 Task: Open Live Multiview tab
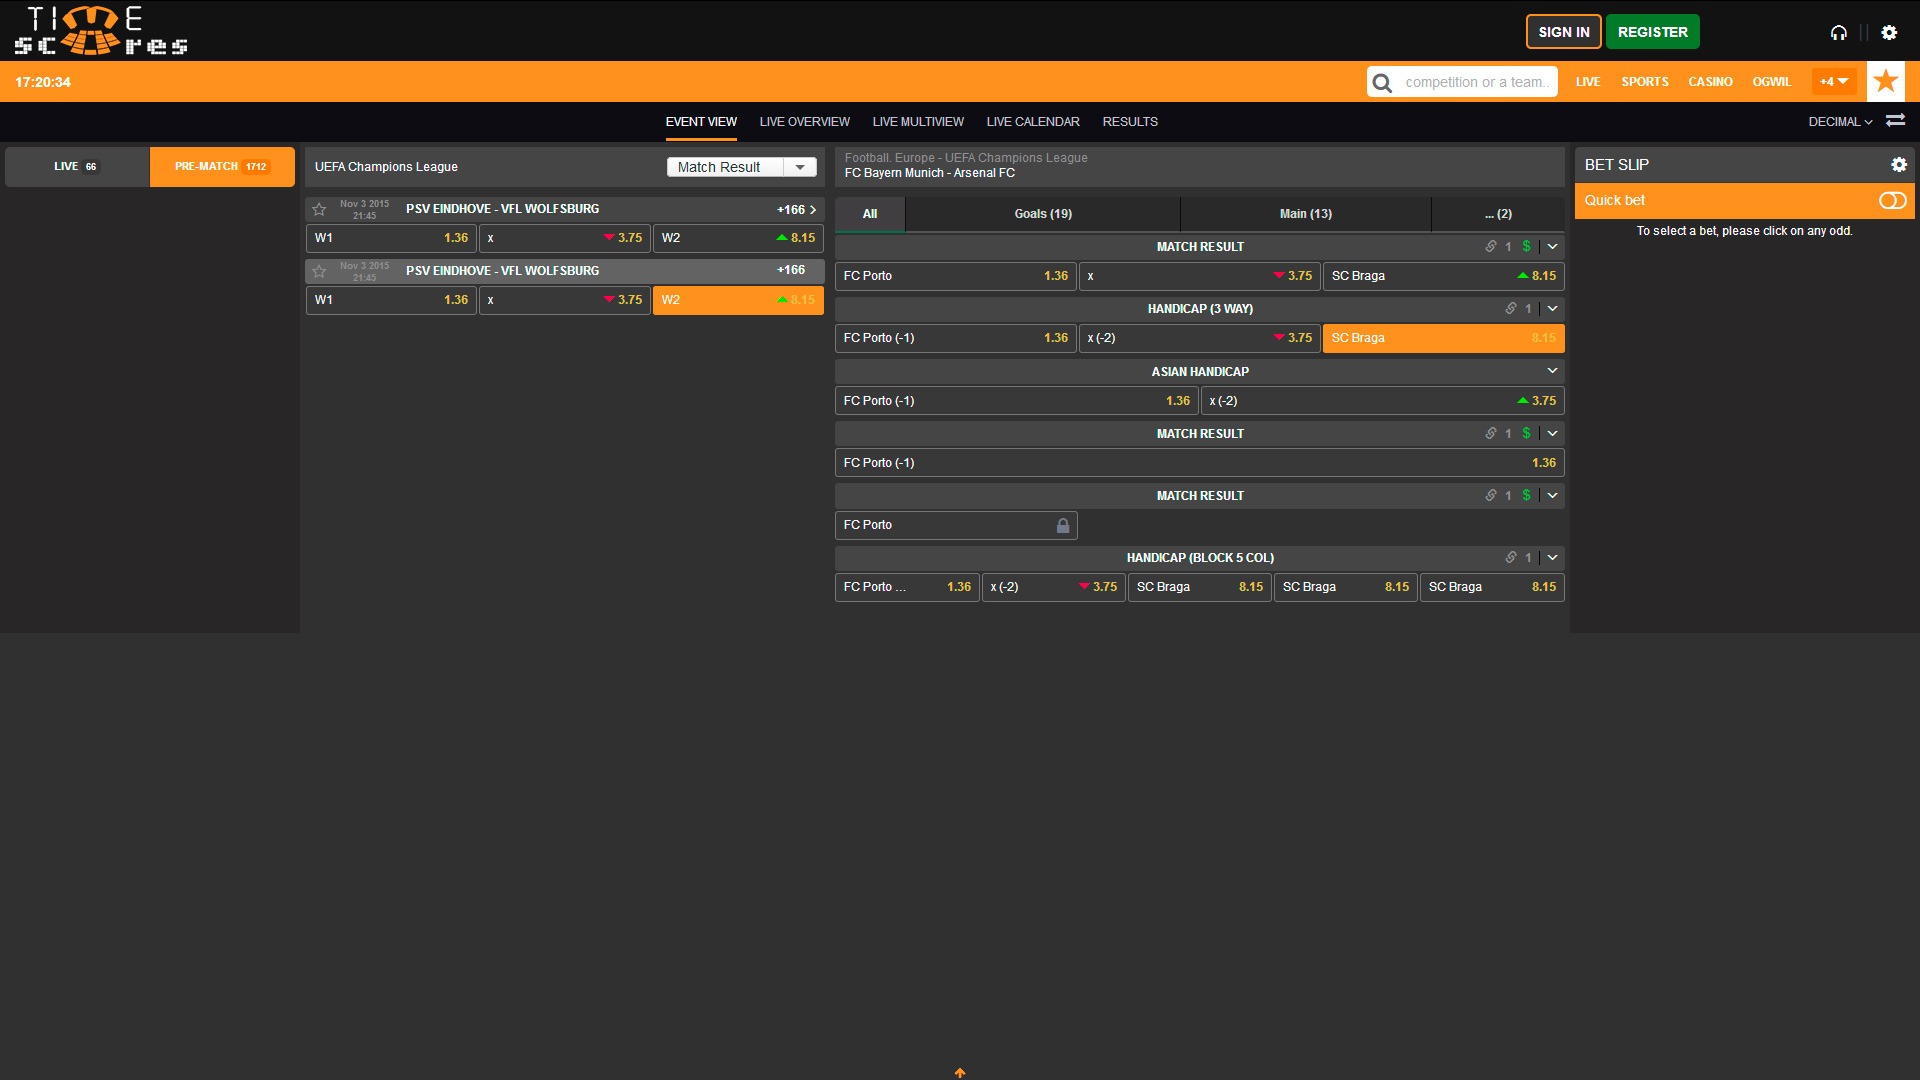tap(918, 122)
